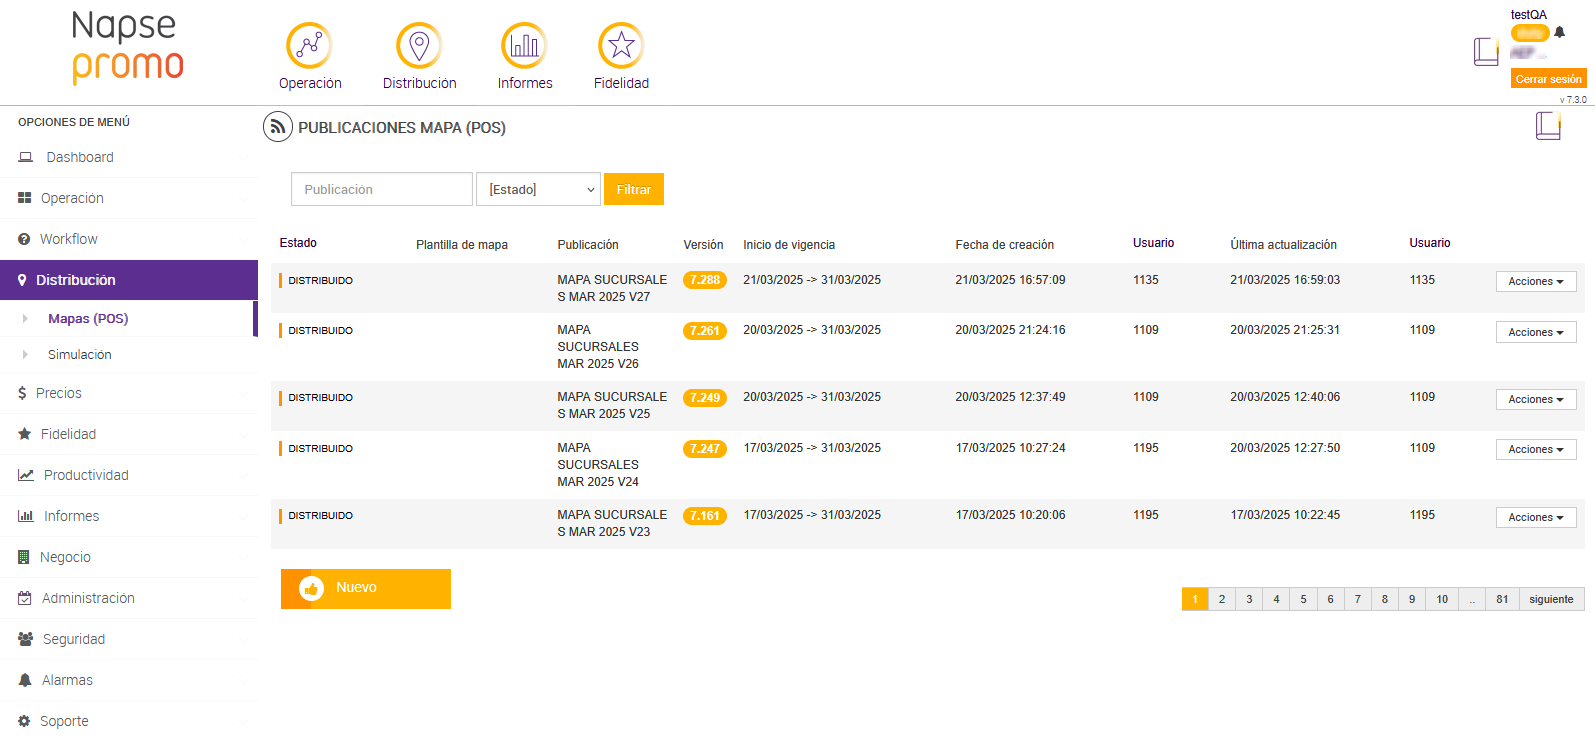Open Acciones dropdown for version 7.288
1595x741 pixels.
[x=1535, y=282]
